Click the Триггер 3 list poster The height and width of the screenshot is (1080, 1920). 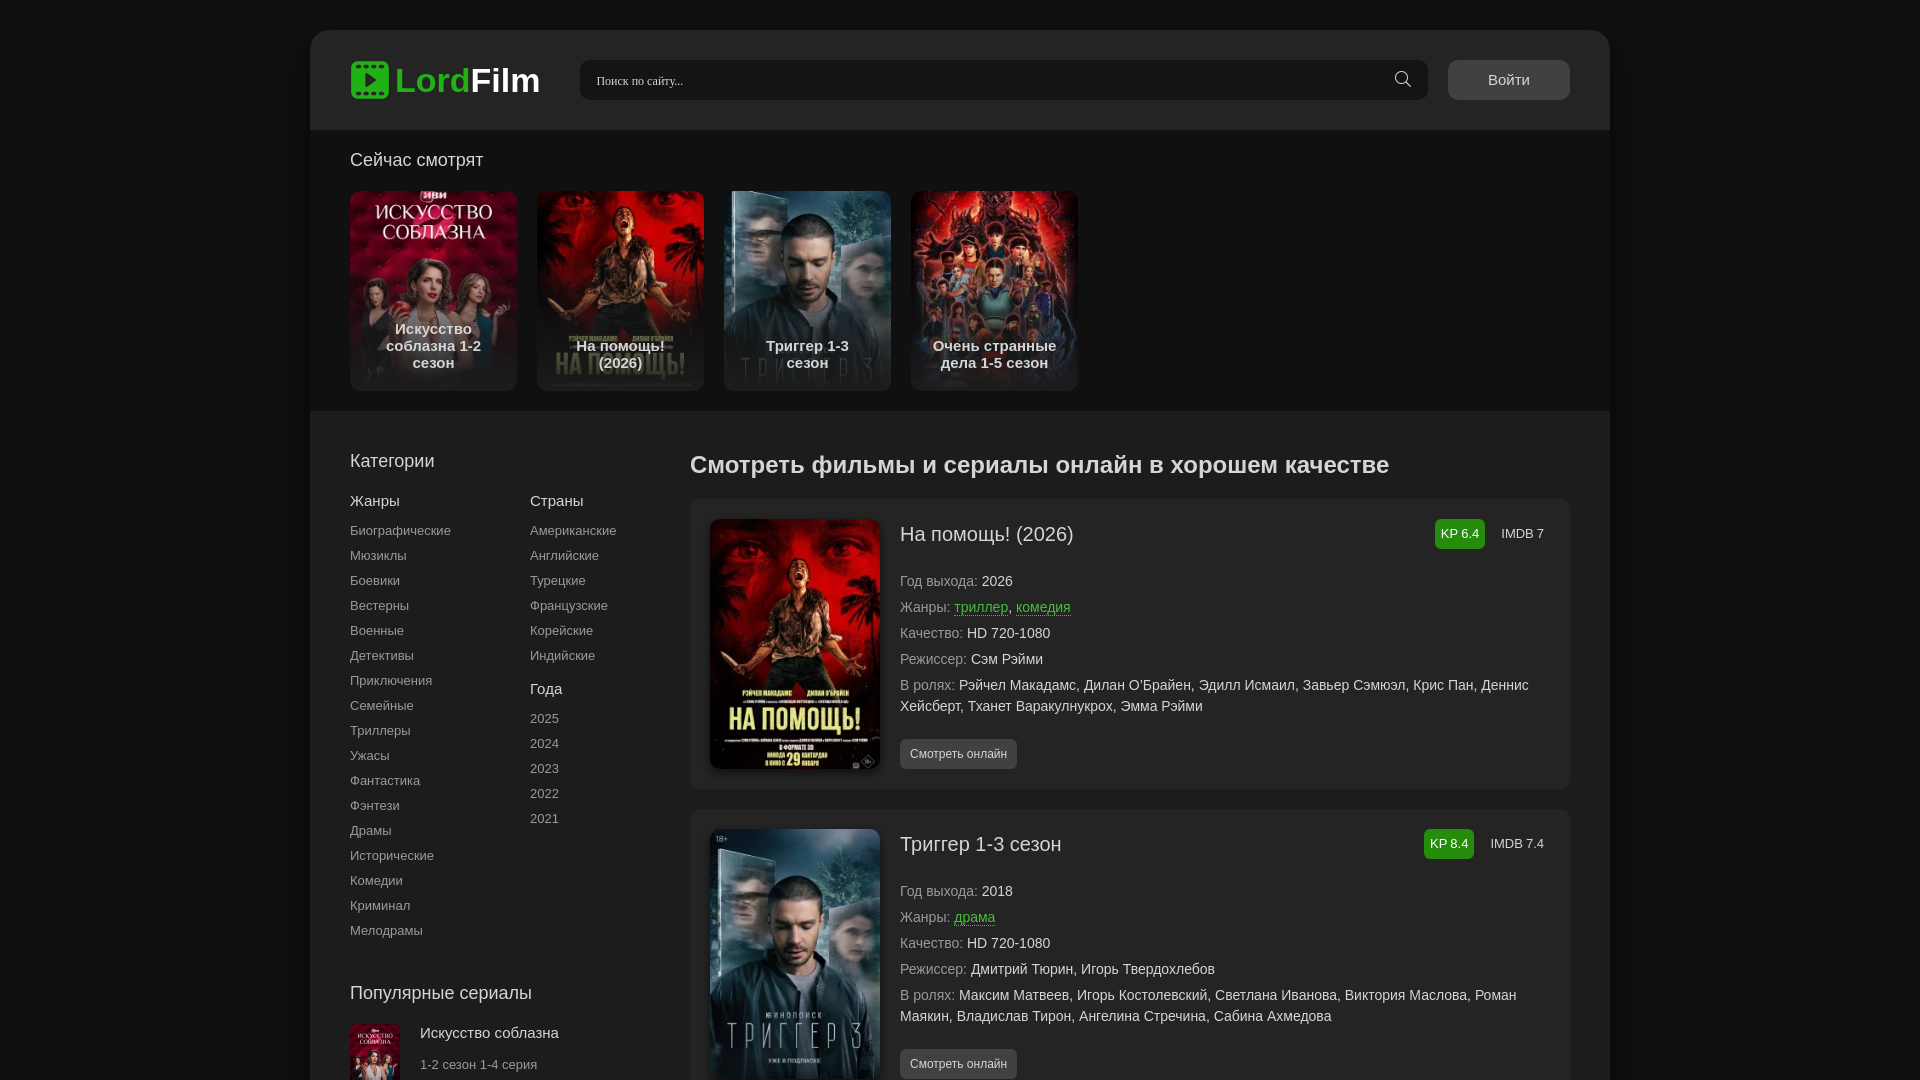795,954
